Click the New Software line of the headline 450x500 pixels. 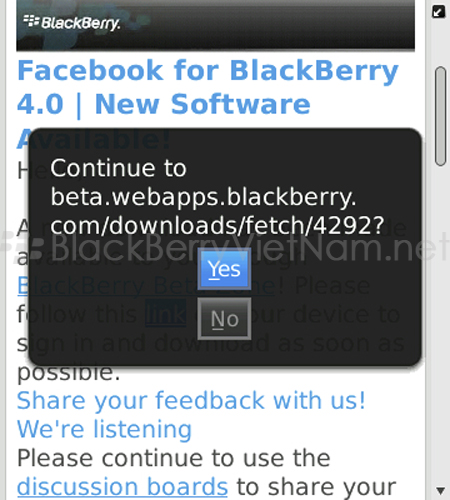click(x=203, y=104)
